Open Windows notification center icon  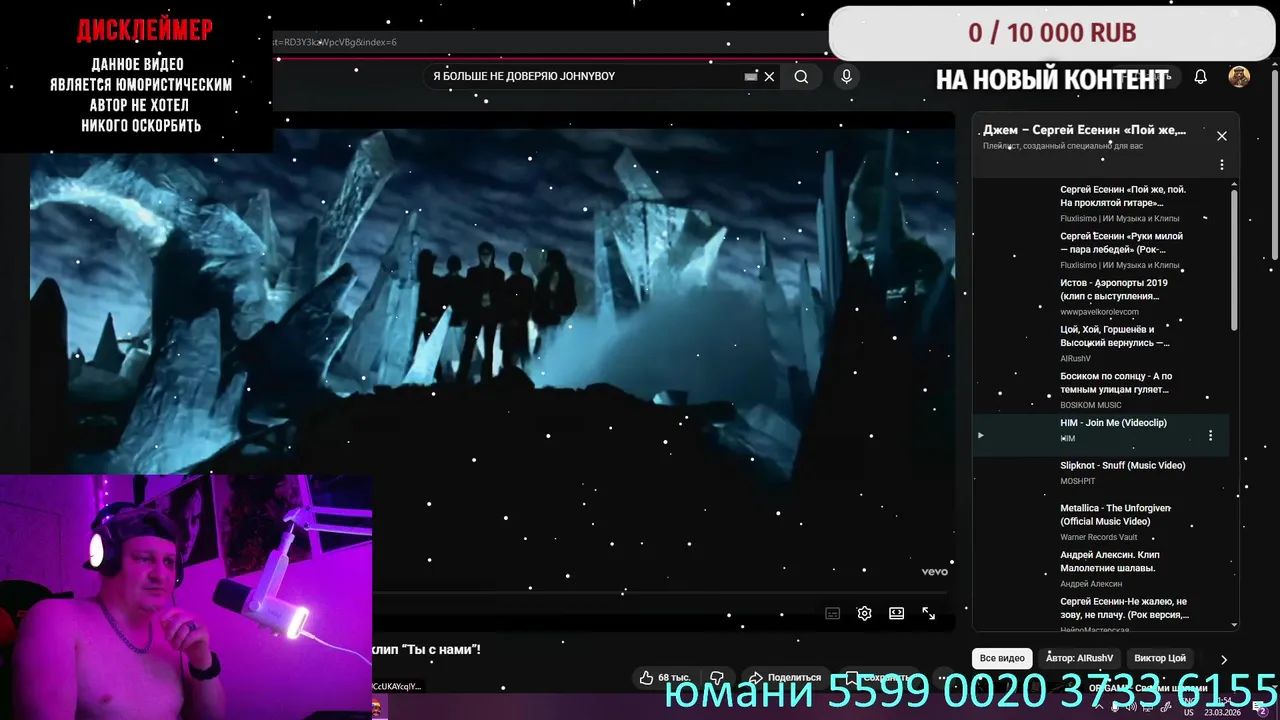1262,708
